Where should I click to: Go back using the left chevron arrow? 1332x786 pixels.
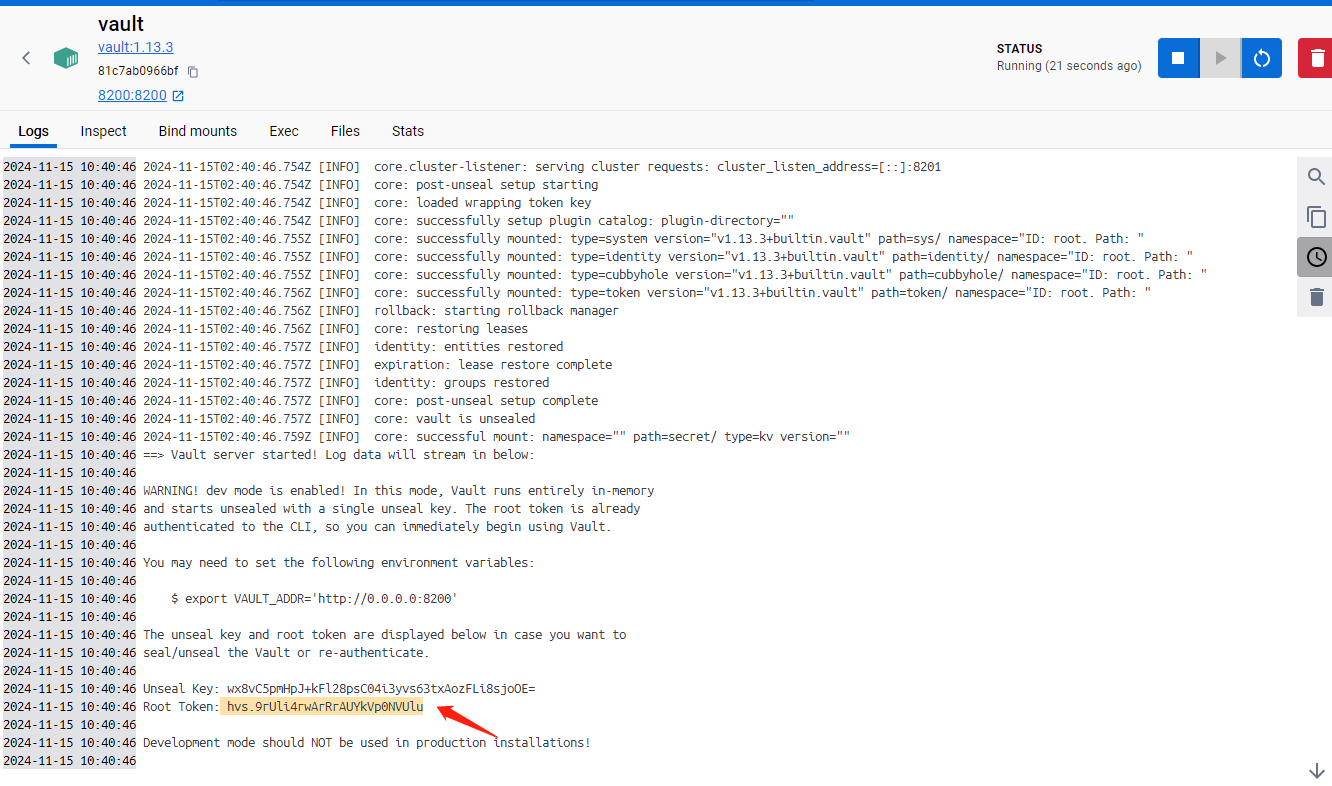point(27,58)
